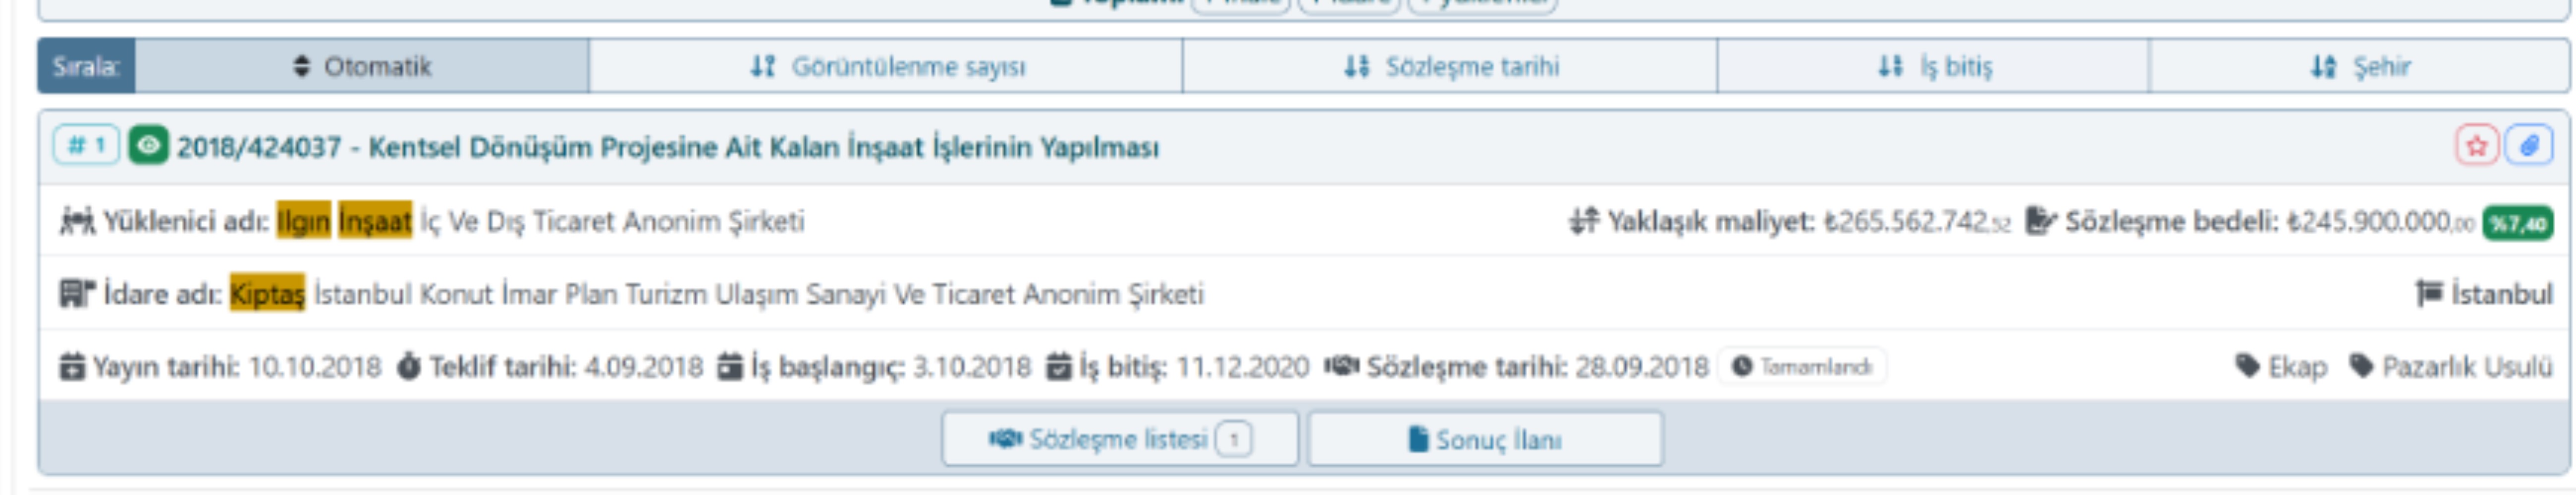Click highlighted Ilgın contractor keyword
This screenshot has width=2576, height=495.
(304, 220)
